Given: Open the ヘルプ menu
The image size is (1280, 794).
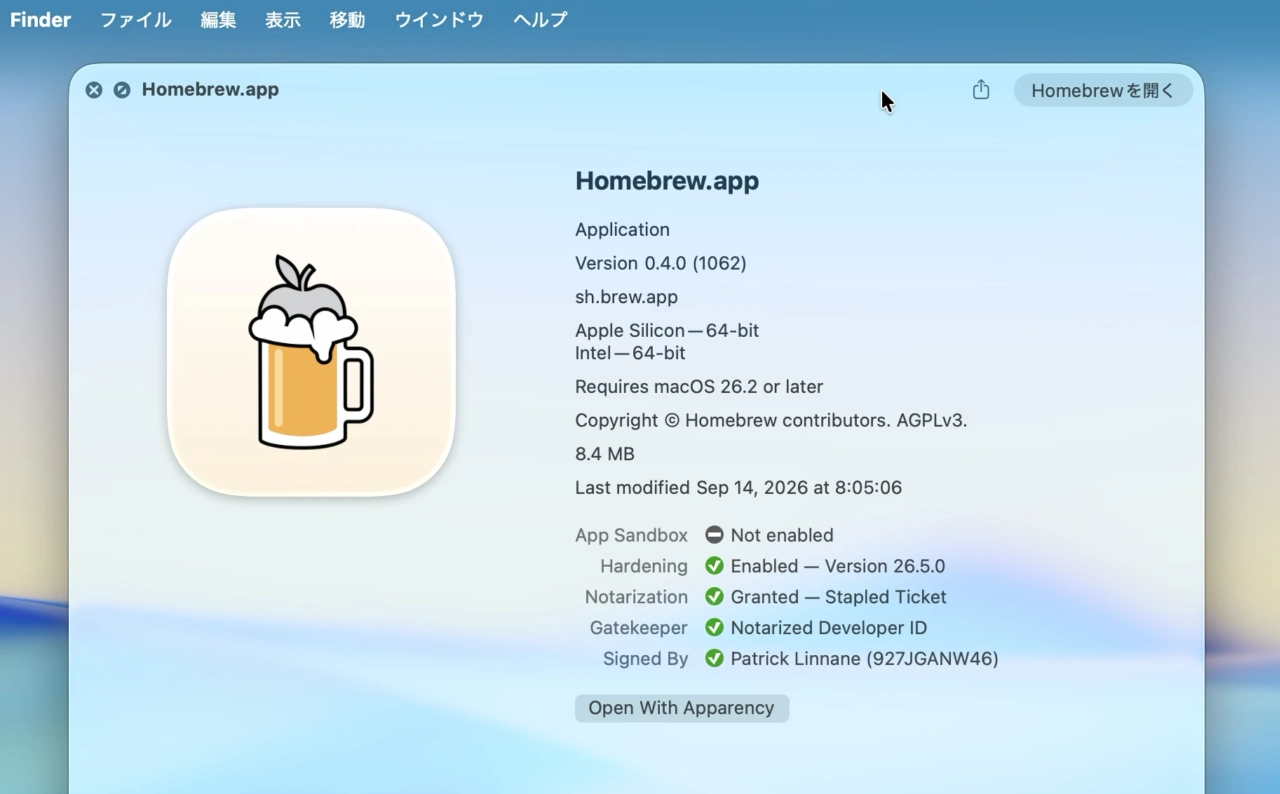Looking at the screenshot, I should click(540, 20).
